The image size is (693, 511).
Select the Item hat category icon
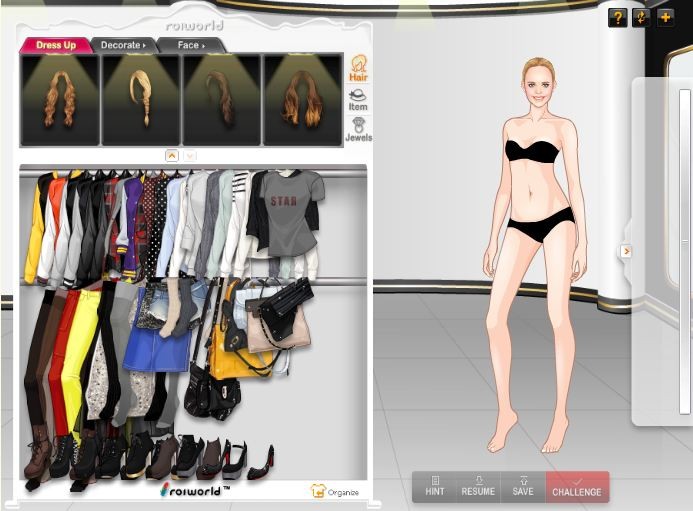point(357,100)
